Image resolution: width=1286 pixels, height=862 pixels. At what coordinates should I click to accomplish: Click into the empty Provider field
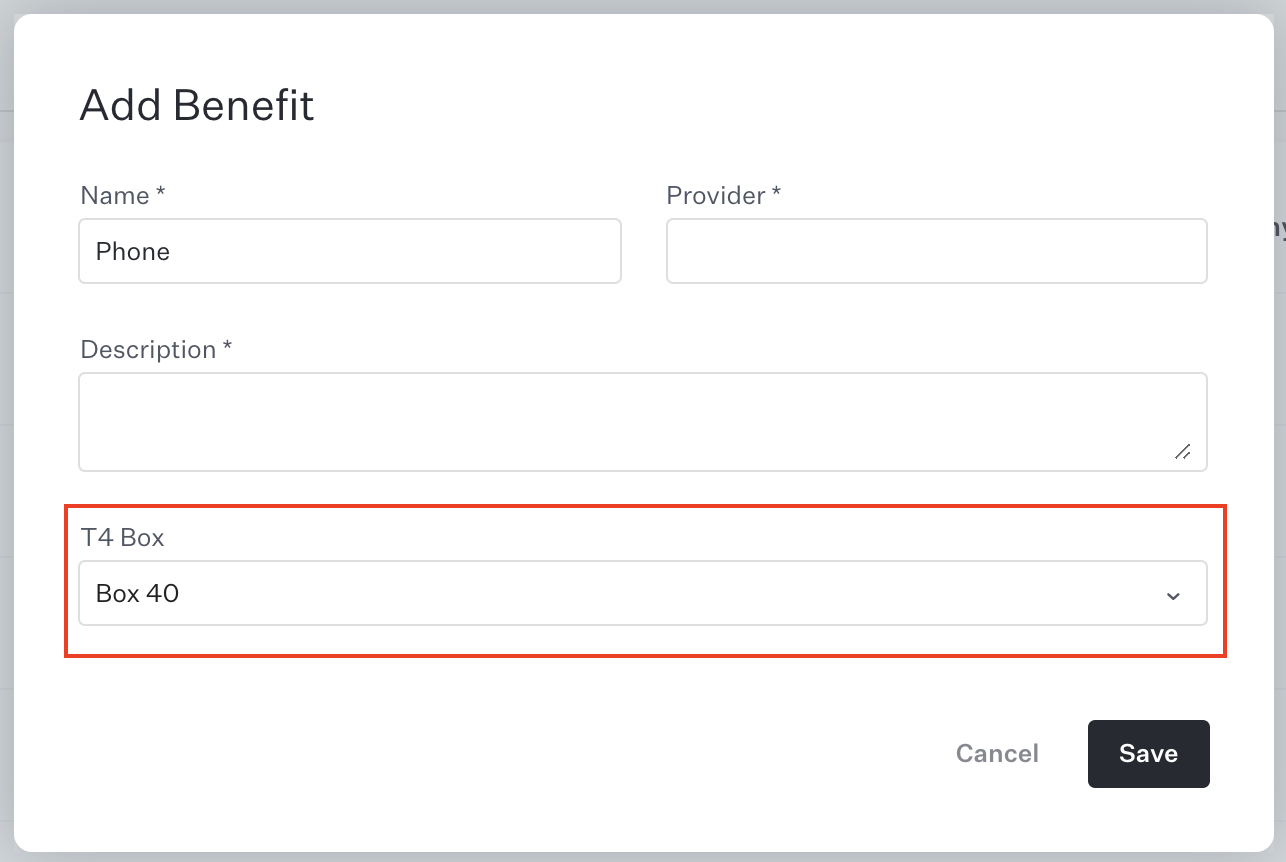936,251
